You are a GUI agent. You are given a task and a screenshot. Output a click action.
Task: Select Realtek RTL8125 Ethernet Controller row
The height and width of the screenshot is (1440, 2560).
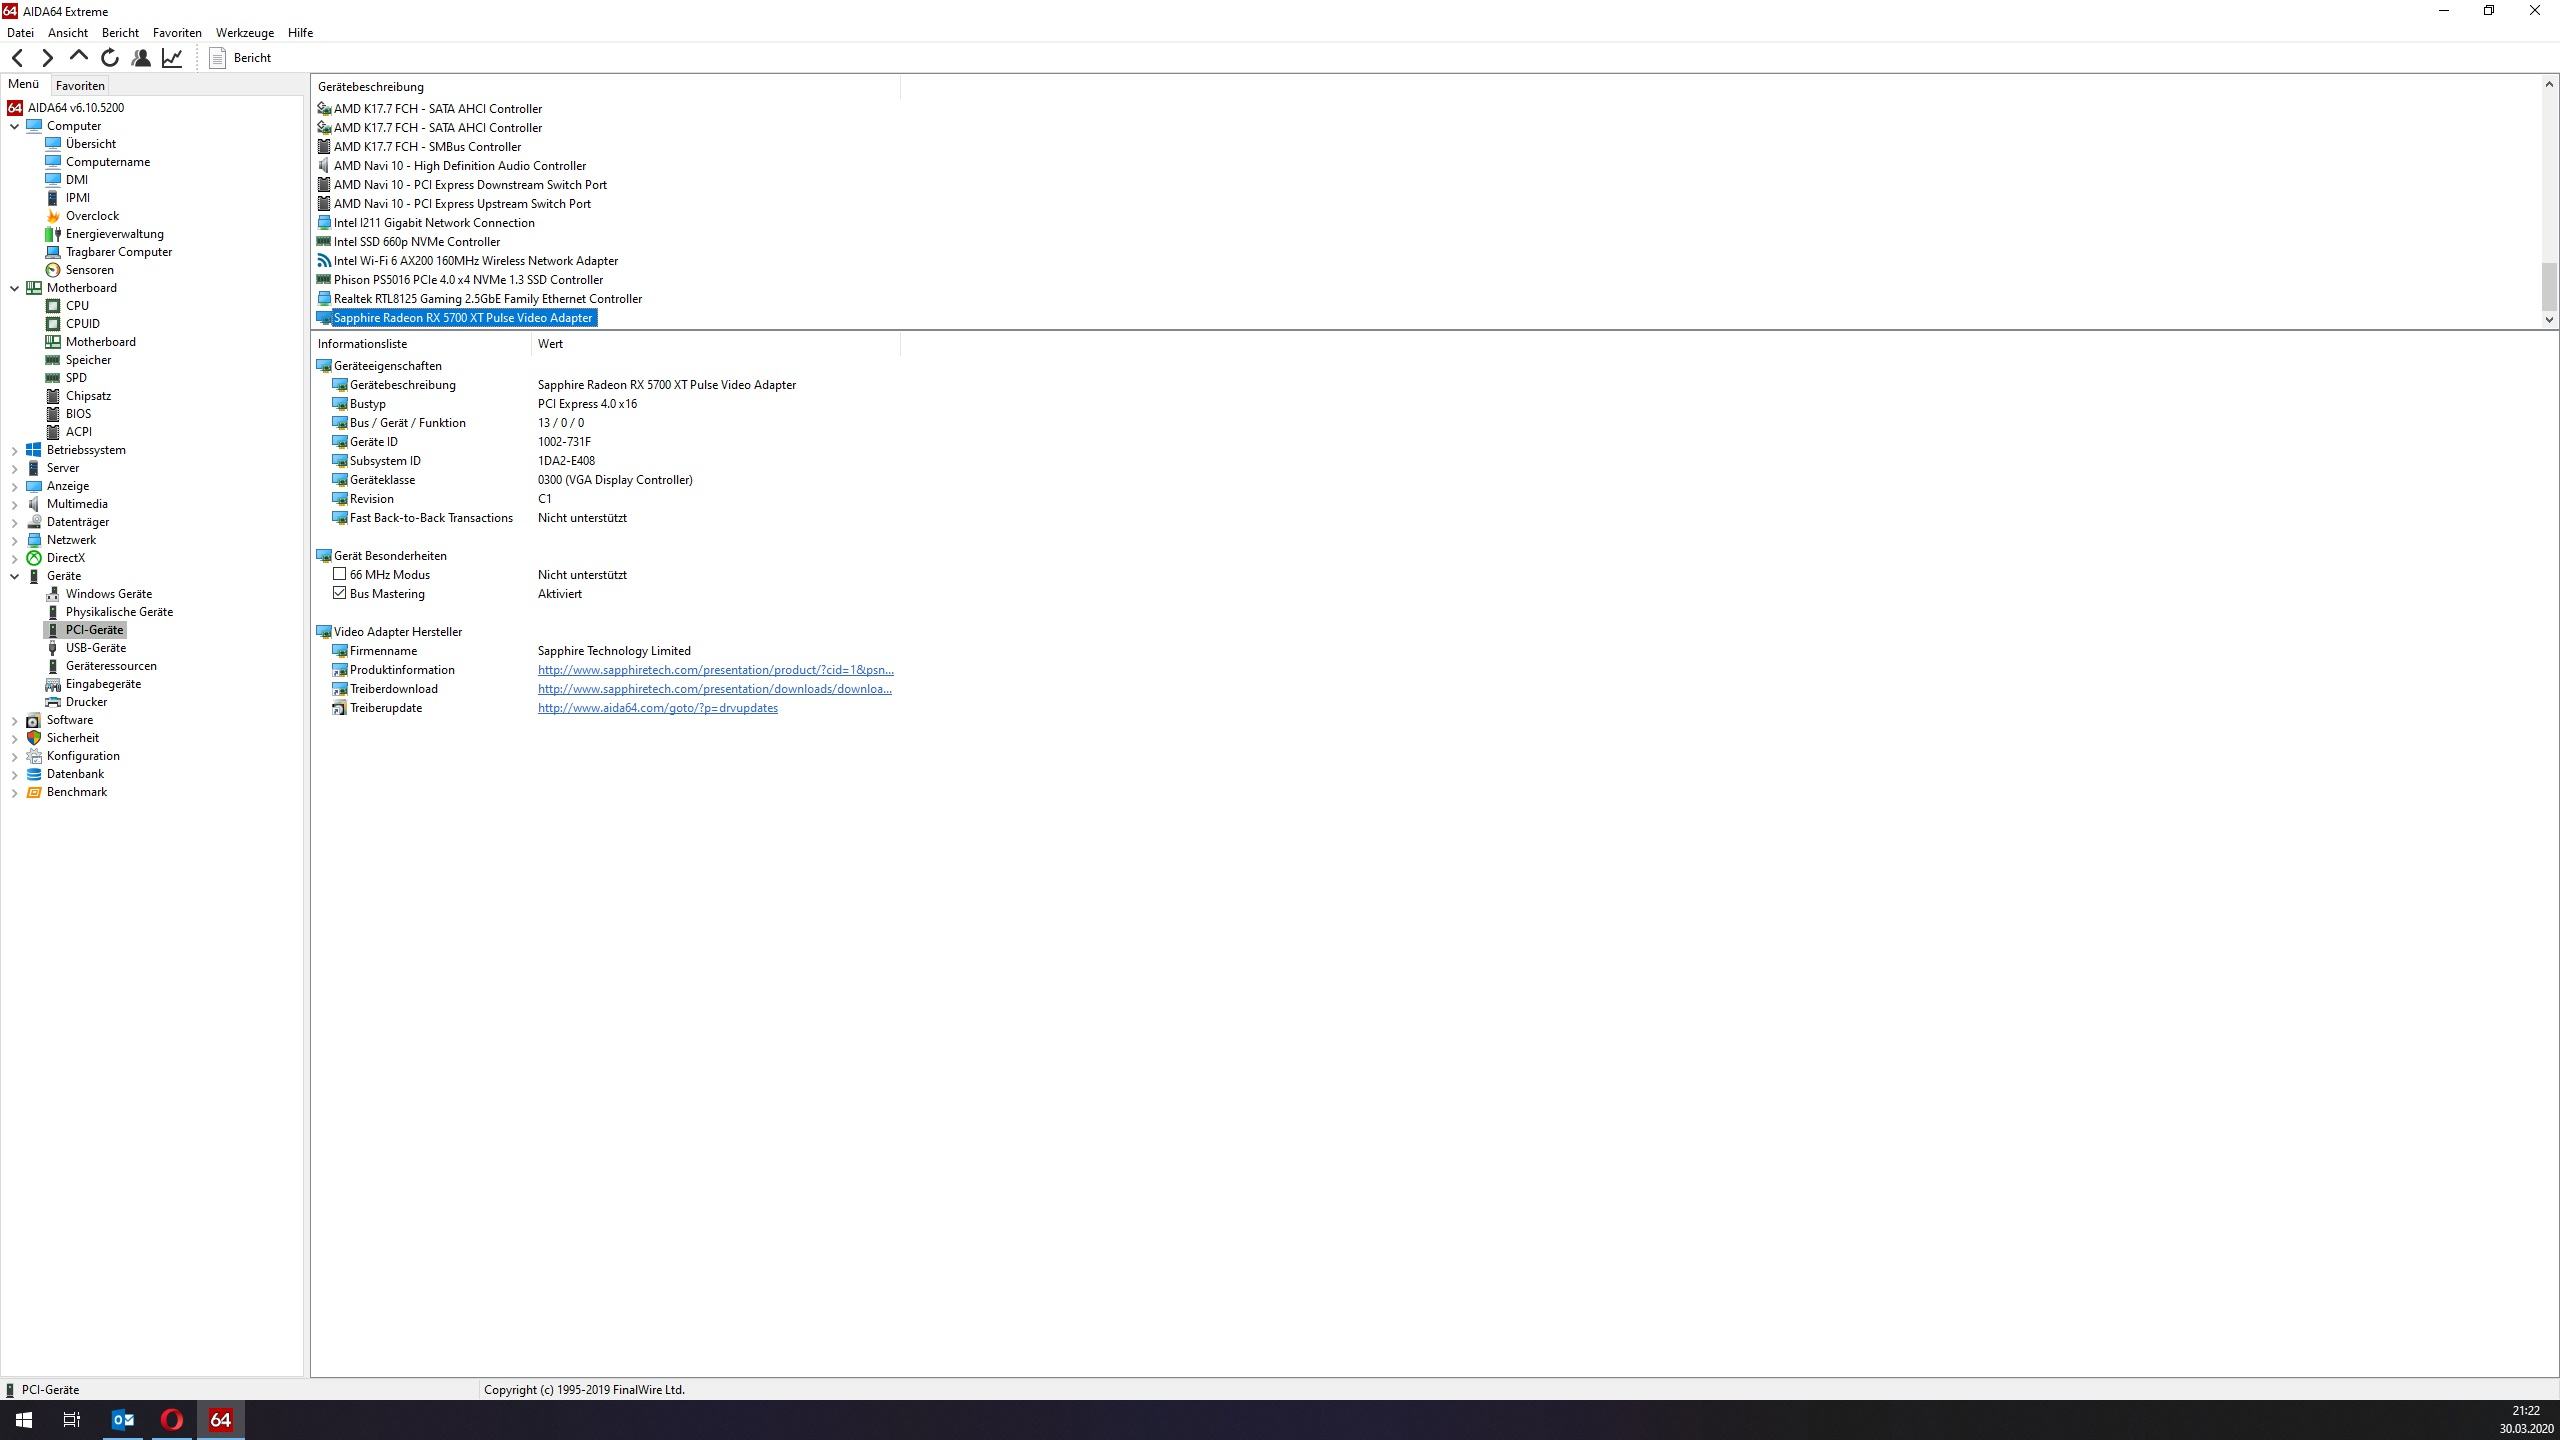coord(488,299)
